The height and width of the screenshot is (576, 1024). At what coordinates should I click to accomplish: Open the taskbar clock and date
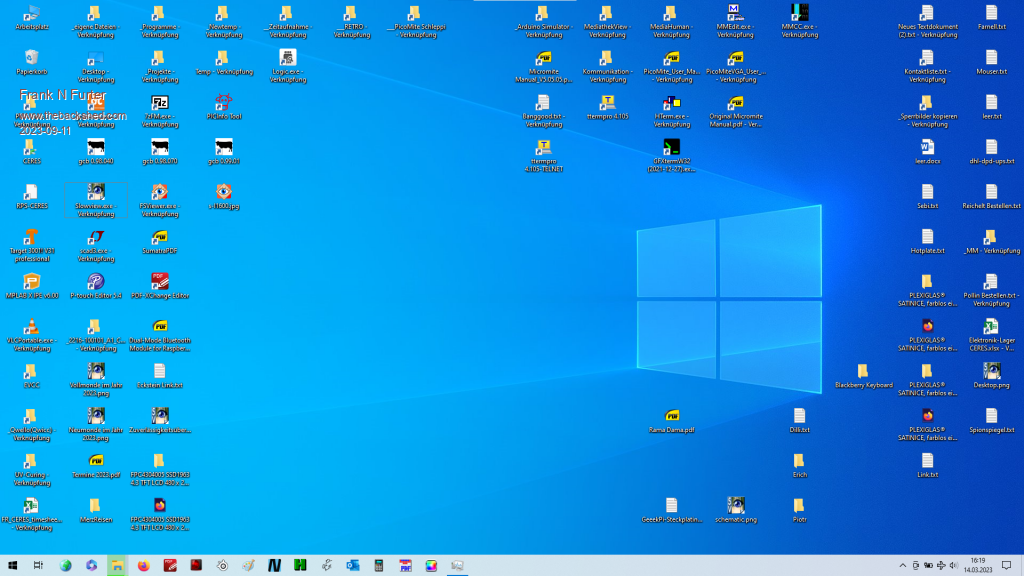click(x=977, y=566)
